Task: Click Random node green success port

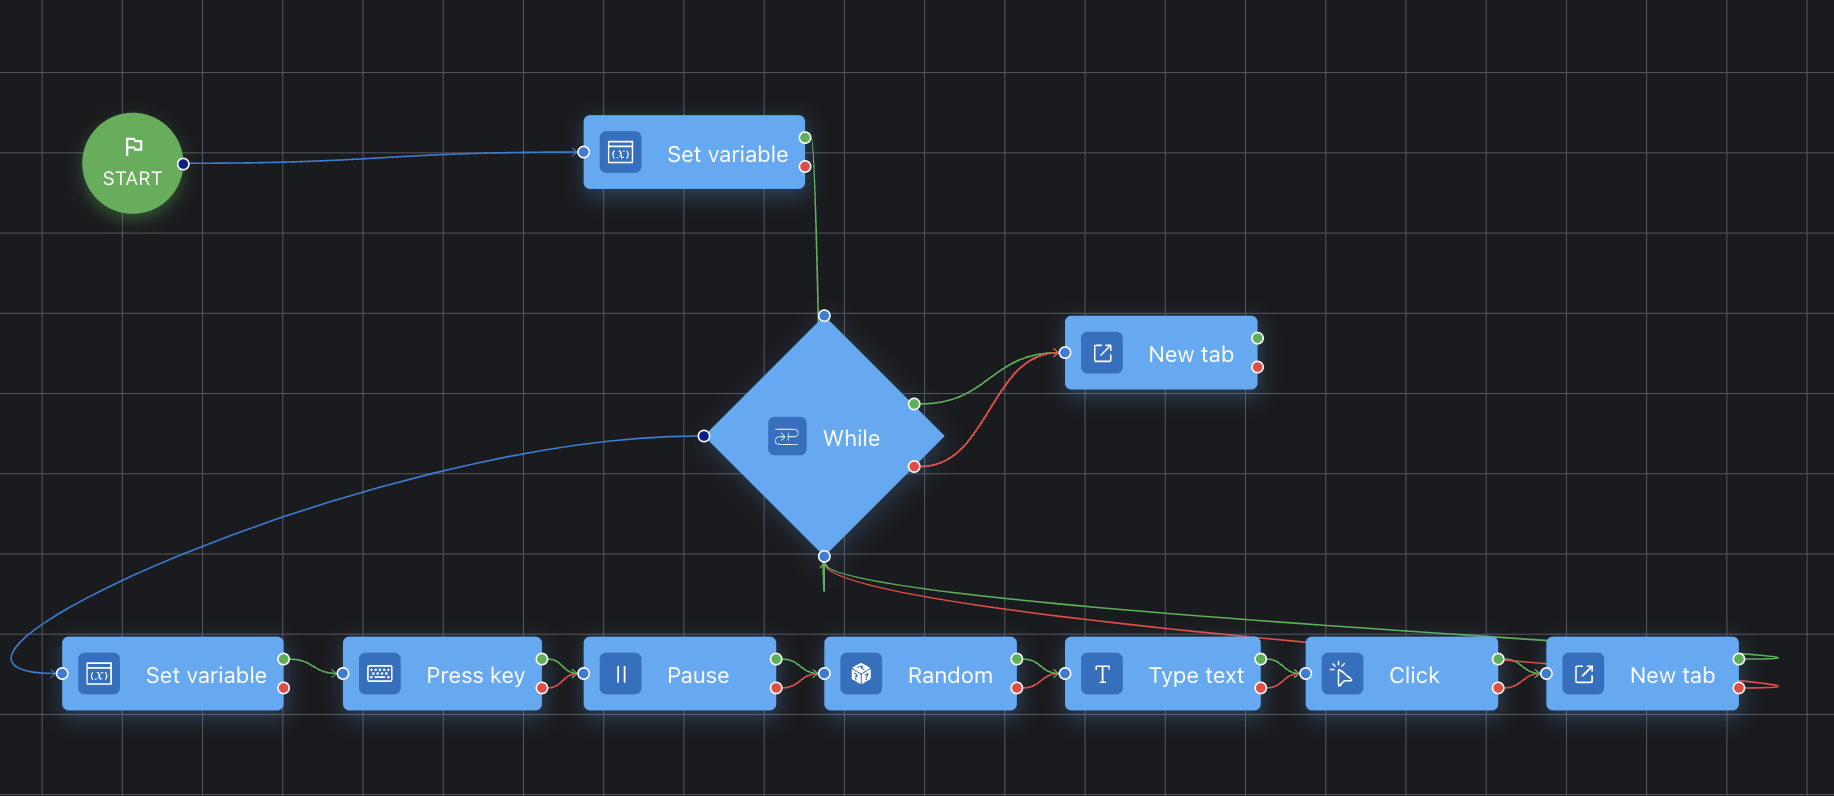Action: [1017, 659]
